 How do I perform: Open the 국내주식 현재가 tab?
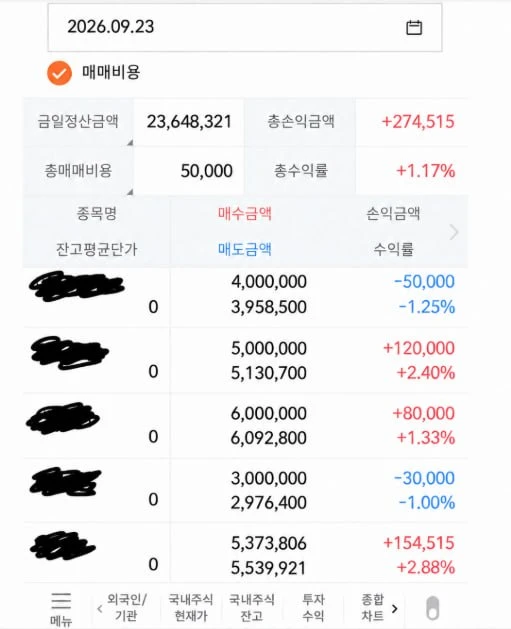click(x=191, y=607)
